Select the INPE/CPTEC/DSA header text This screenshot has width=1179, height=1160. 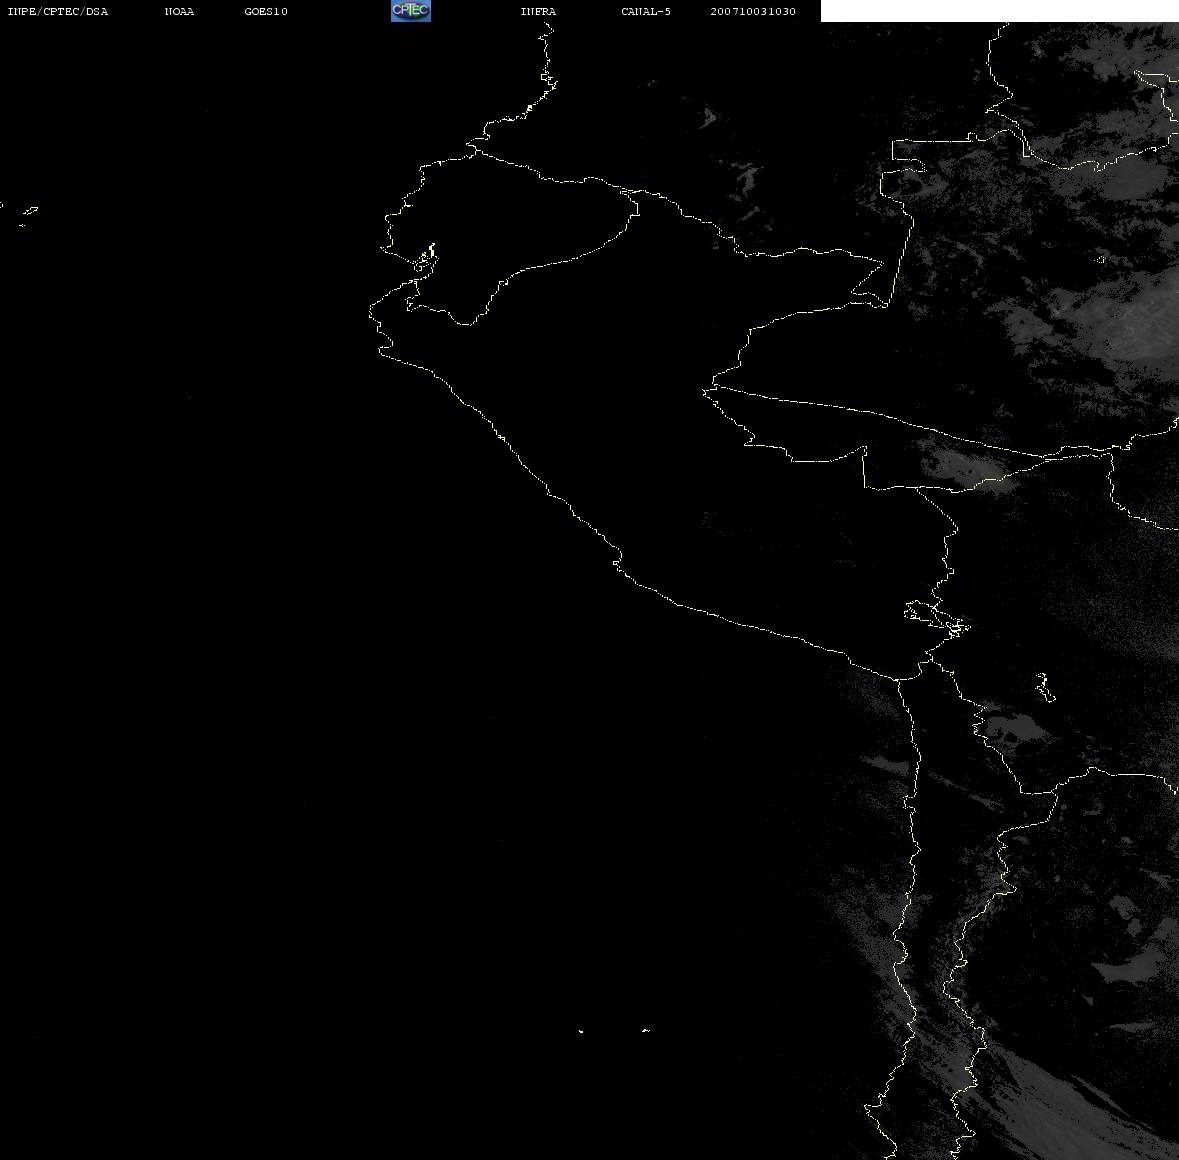click(x=57, y=11)
